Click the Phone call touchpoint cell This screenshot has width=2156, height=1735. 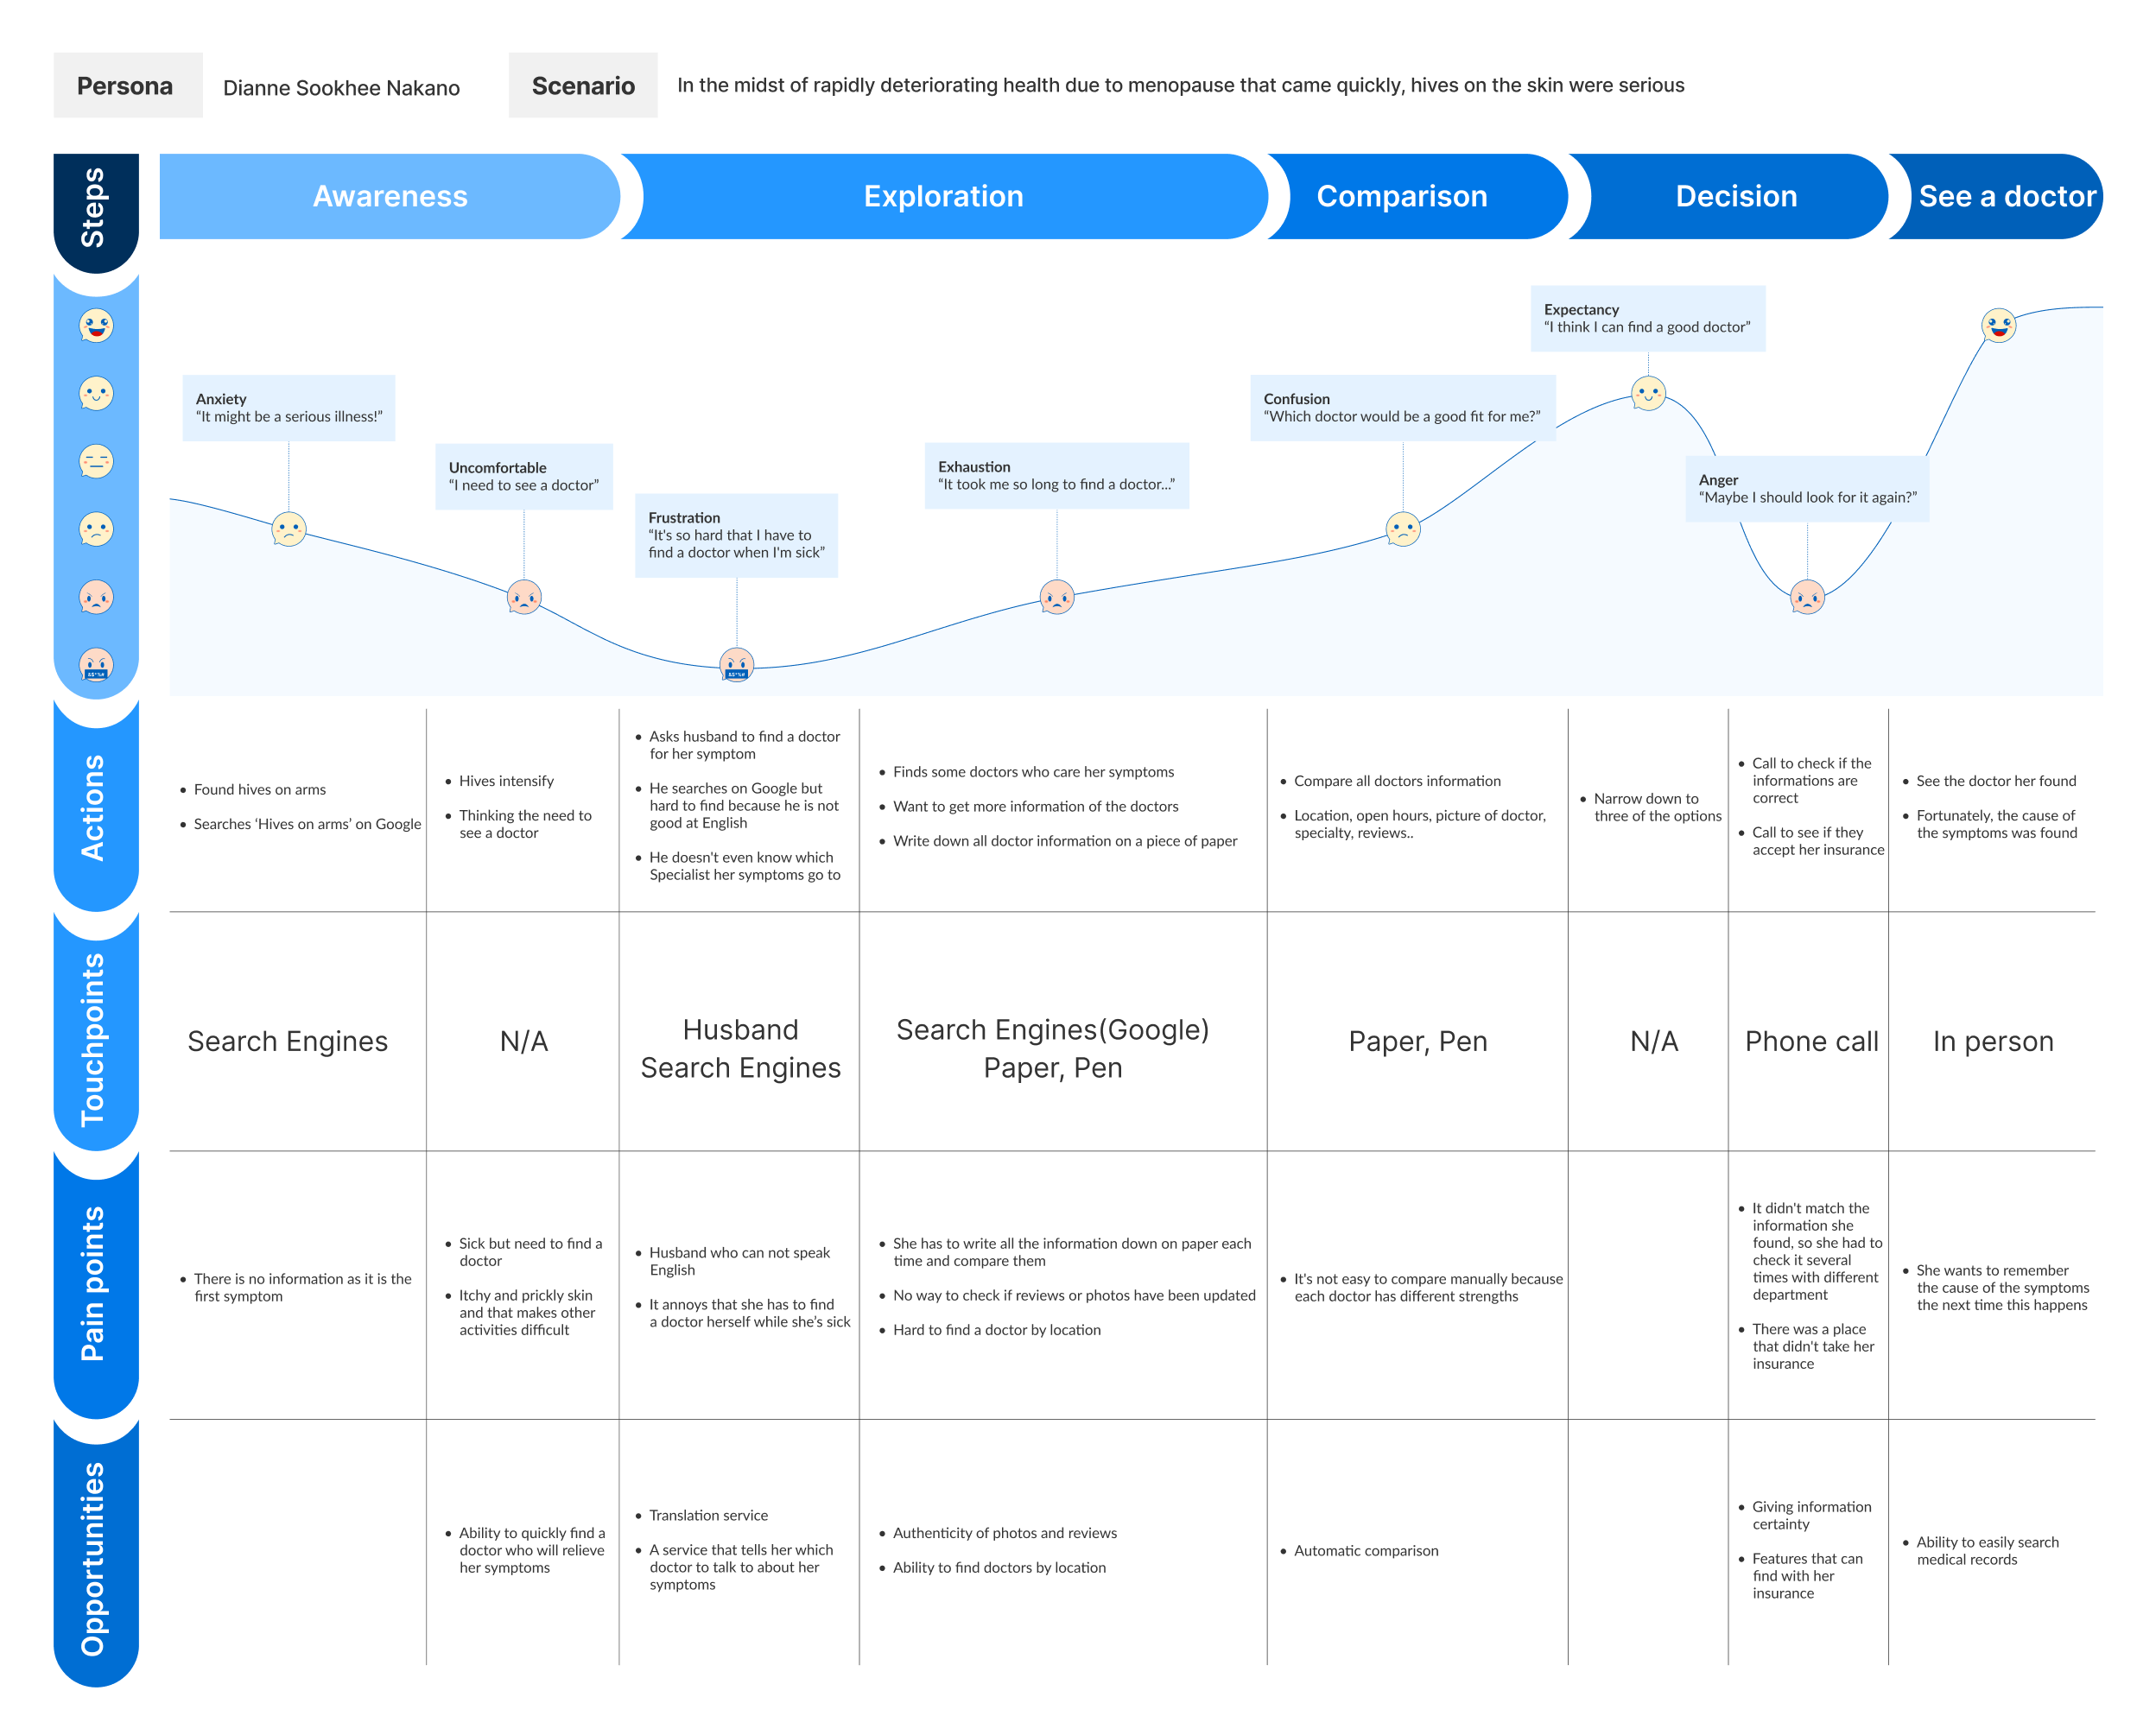pos(1811,1041)
